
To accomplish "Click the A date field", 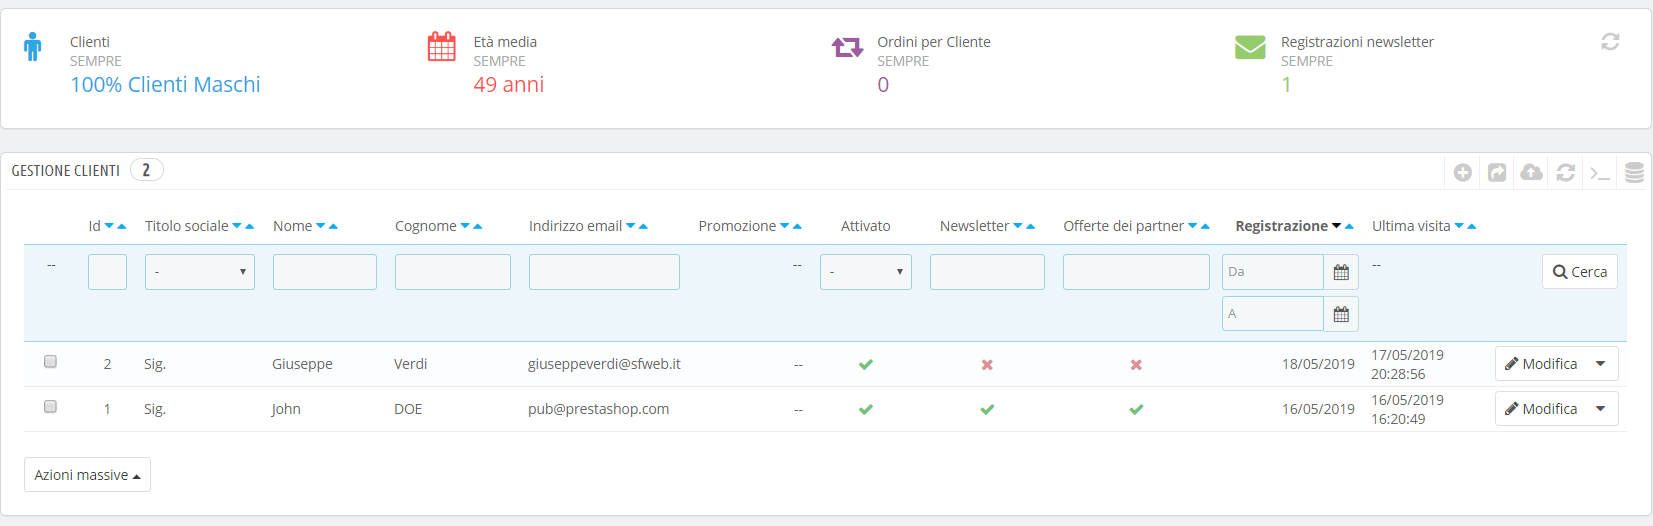I will (1273, 314).
